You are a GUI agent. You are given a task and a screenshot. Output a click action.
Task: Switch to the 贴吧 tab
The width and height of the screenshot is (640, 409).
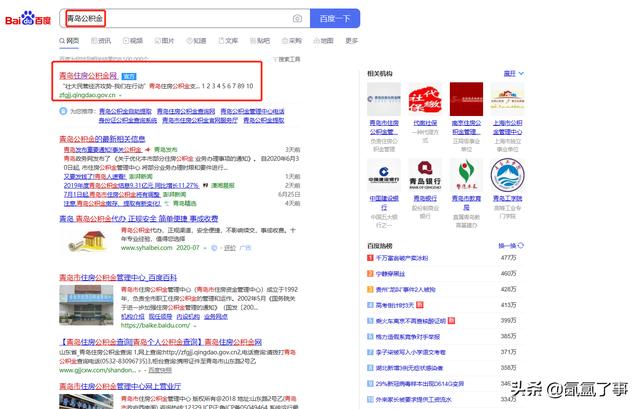coord(260,41)
